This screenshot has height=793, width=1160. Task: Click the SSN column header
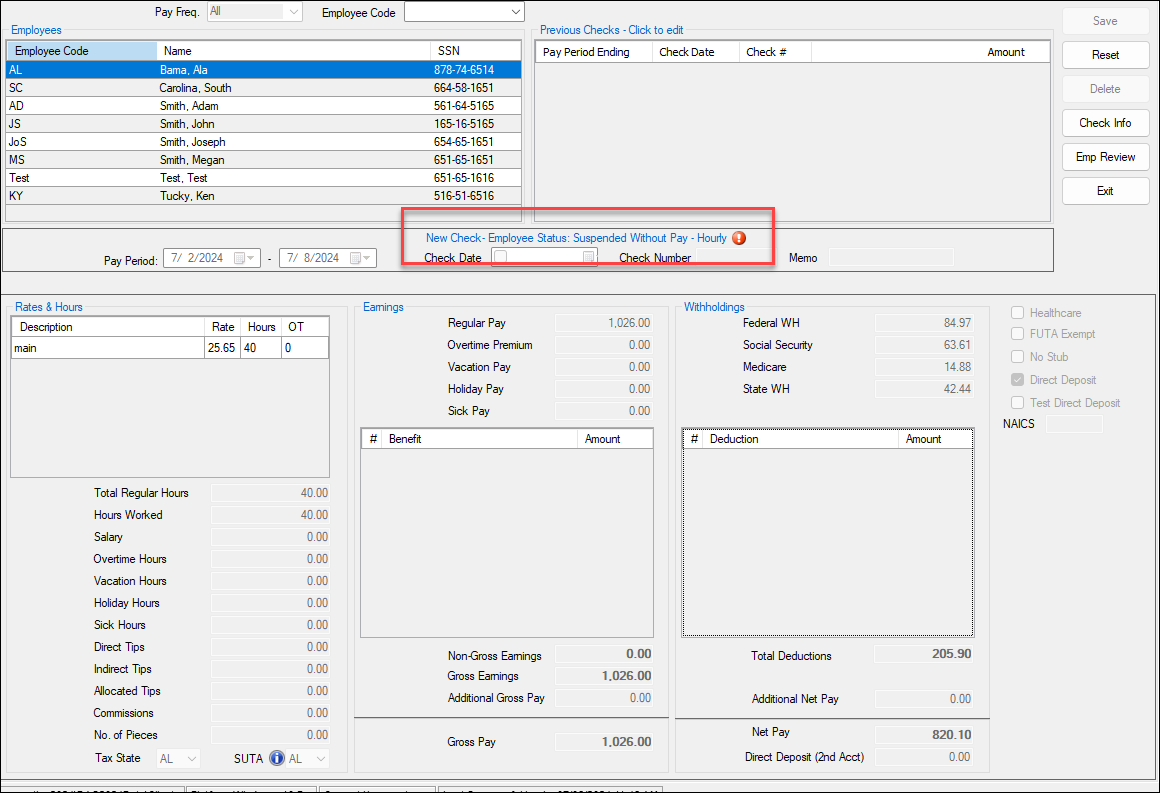(475, 51)
